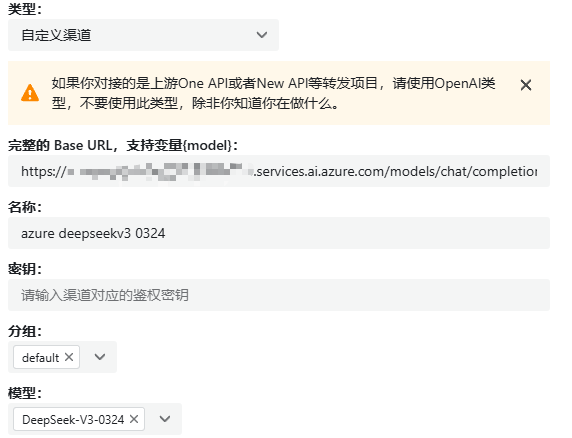Click the chevron arrow in 自定义渠道 selector
Image resolution: width=572 pixels, height=438 pixels.
262,35
